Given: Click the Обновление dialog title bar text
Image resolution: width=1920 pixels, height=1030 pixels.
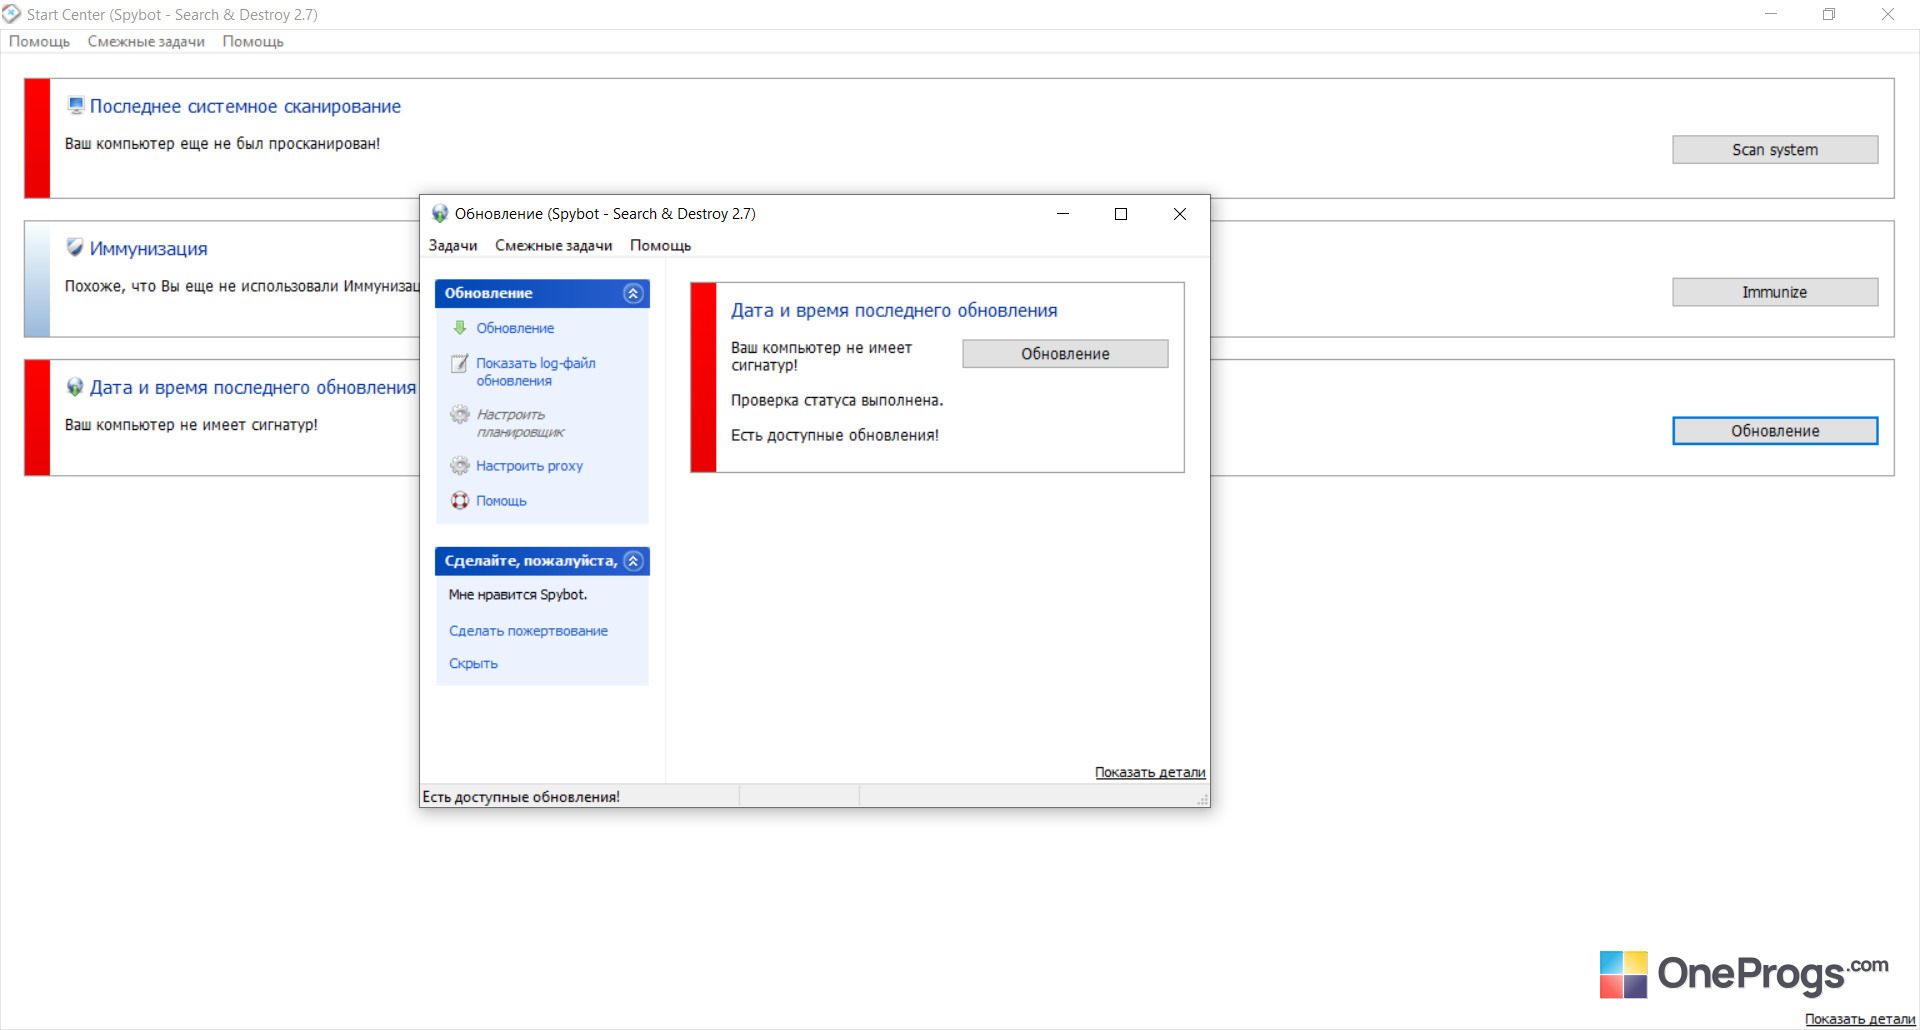Looking at the screenshot, I should click(605, 213).
